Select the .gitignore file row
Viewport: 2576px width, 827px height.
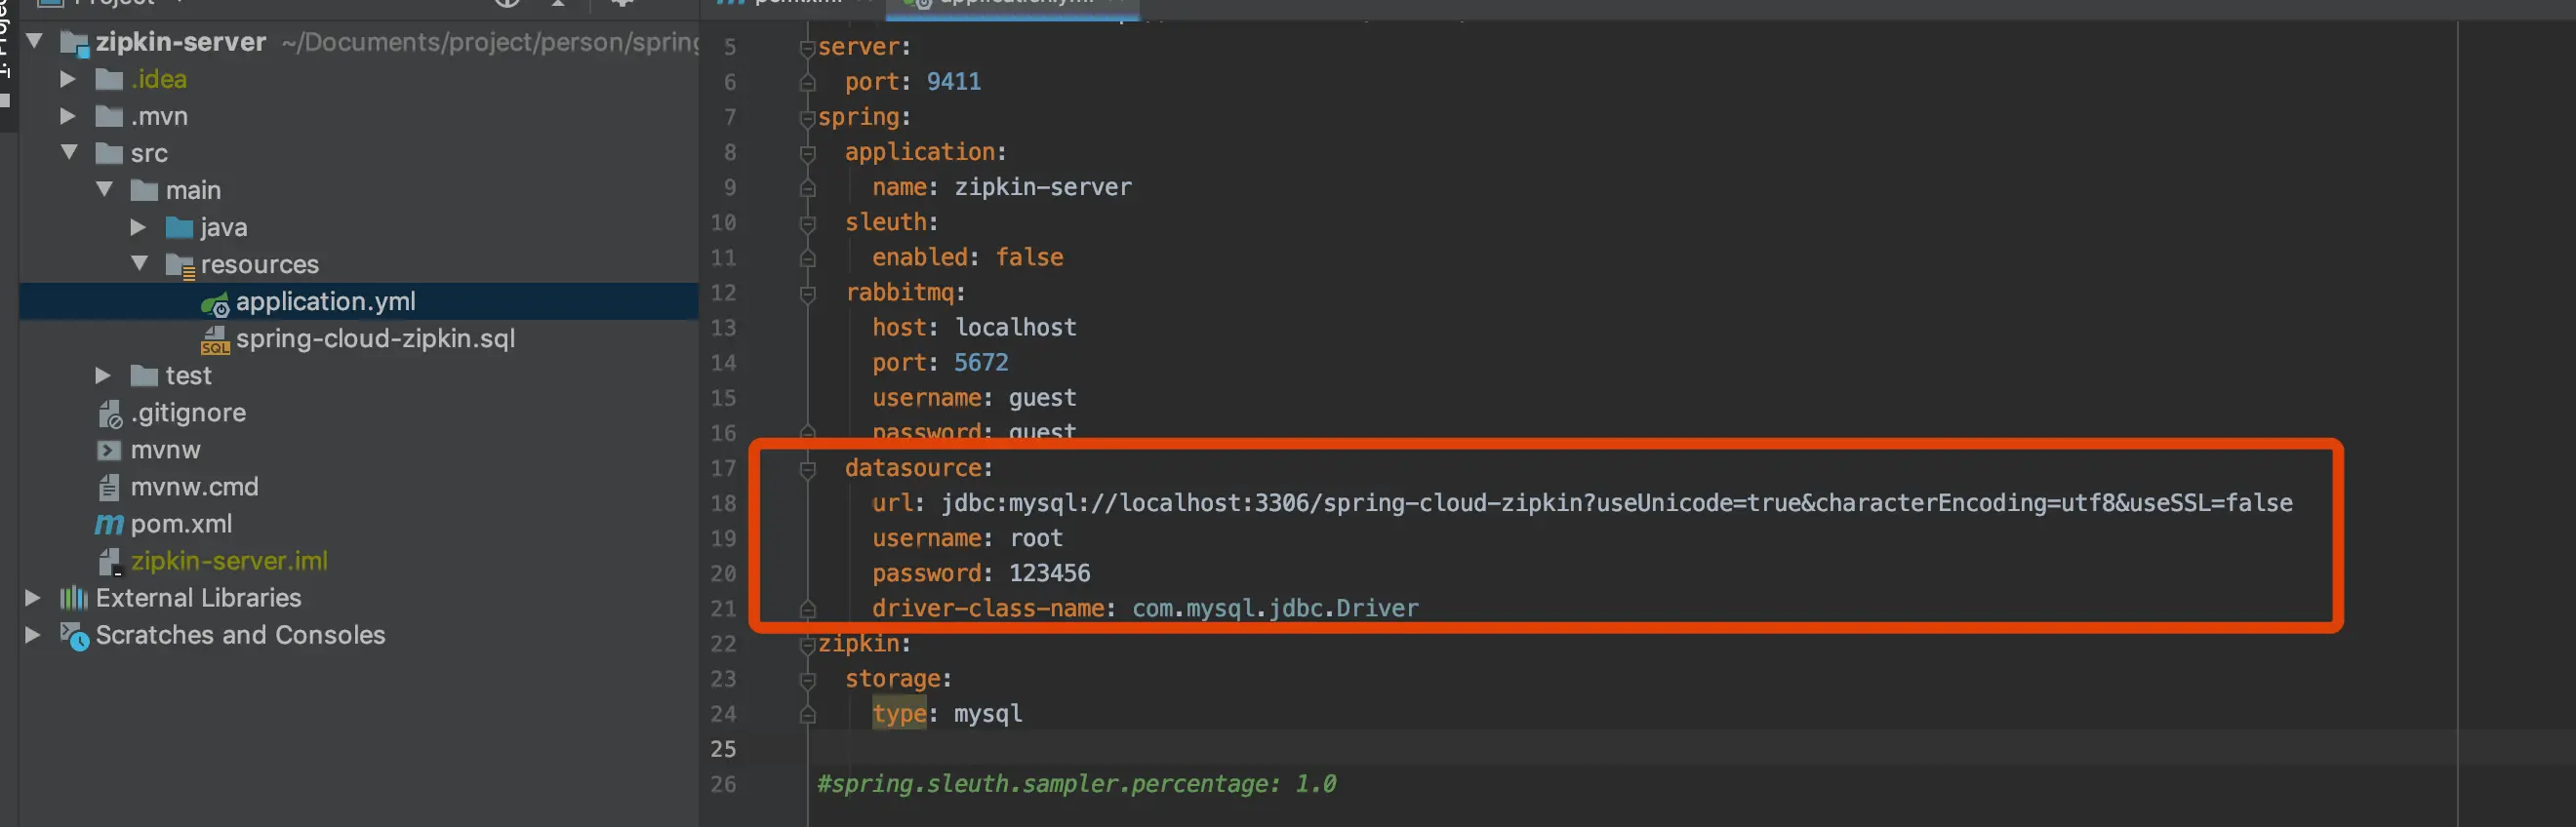tap(358, 413)
